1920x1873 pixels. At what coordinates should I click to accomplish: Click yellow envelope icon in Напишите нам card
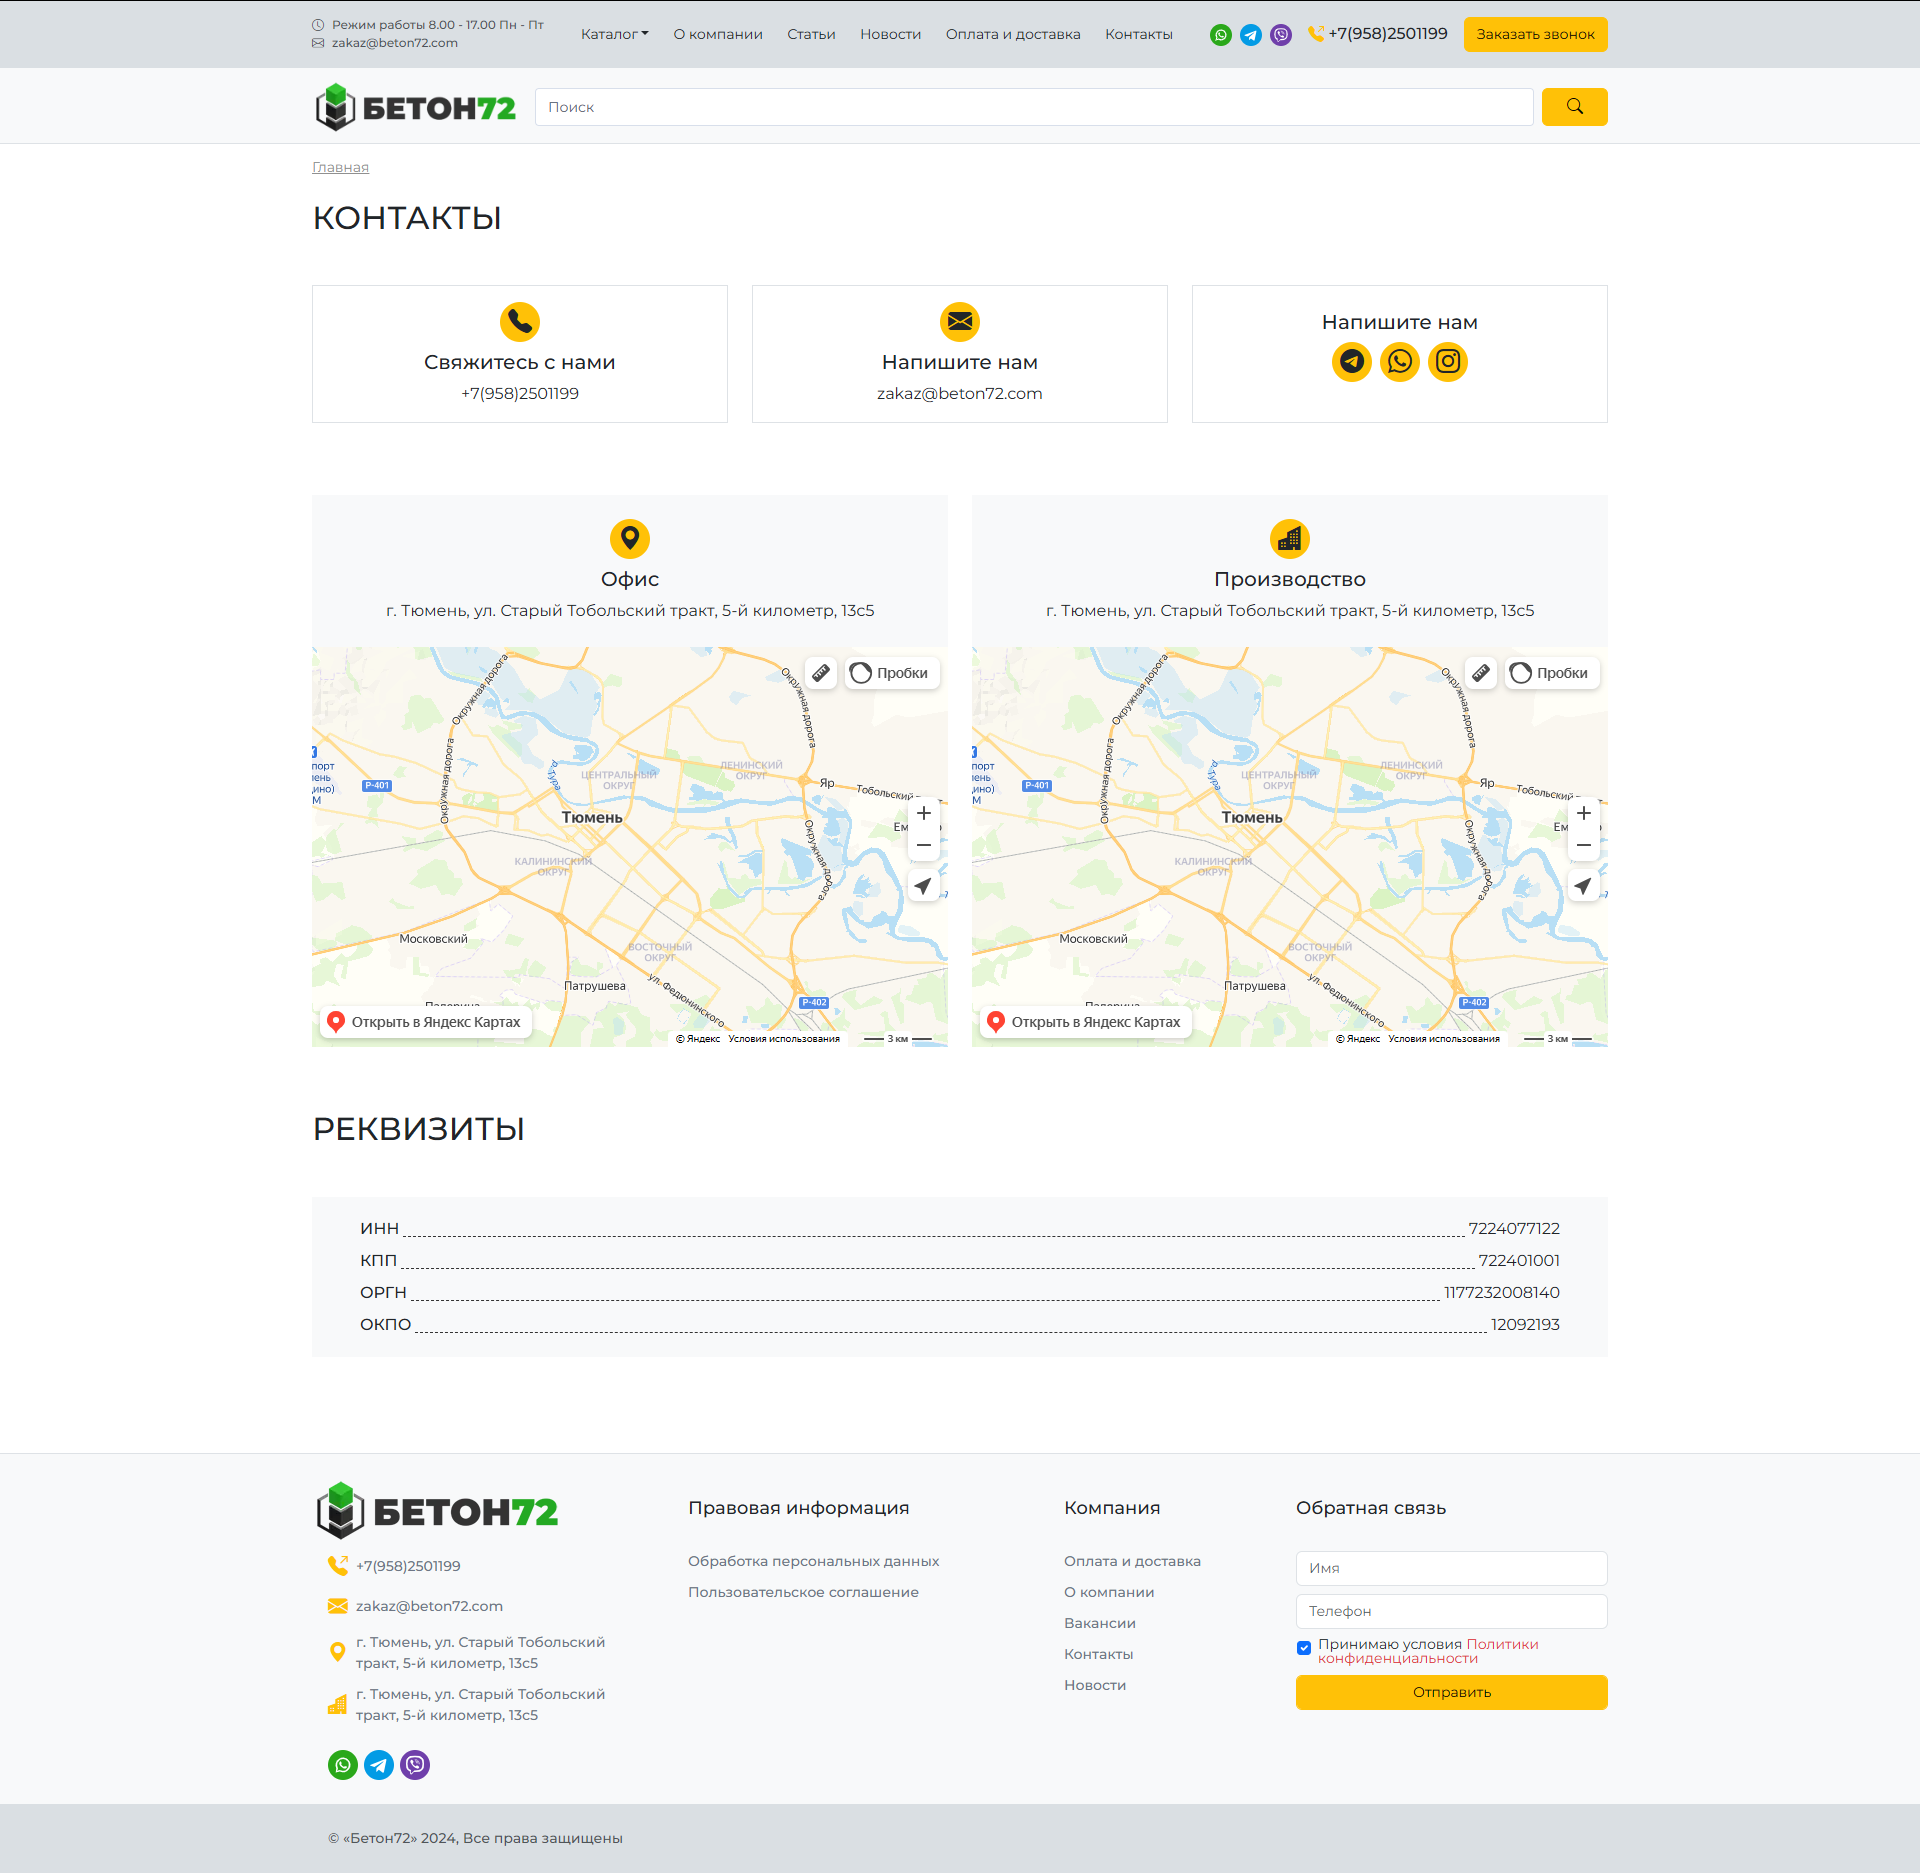pyautogui.click(x=960, y=322)
